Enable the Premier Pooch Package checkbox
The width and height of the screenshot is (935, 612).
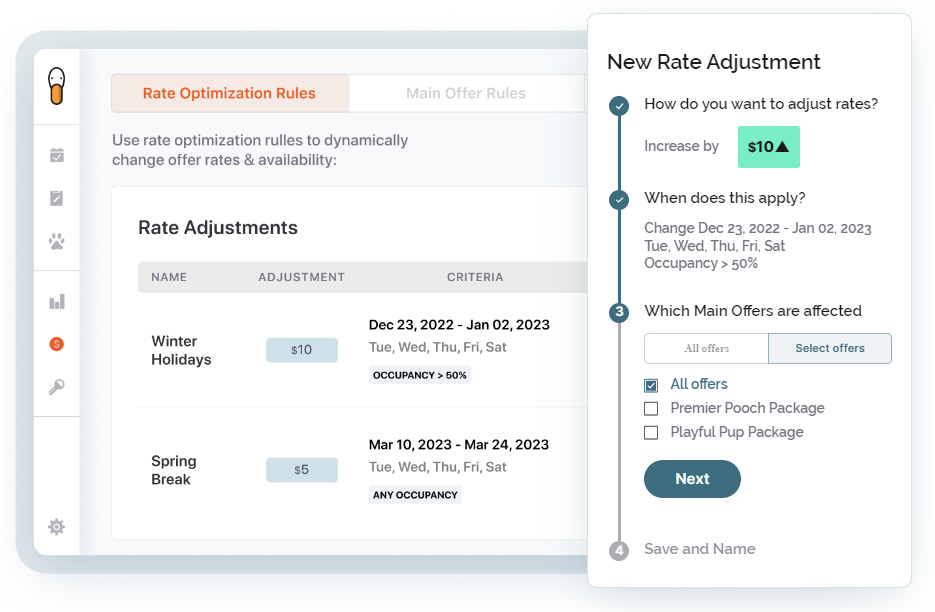click(x=651, y=408)
